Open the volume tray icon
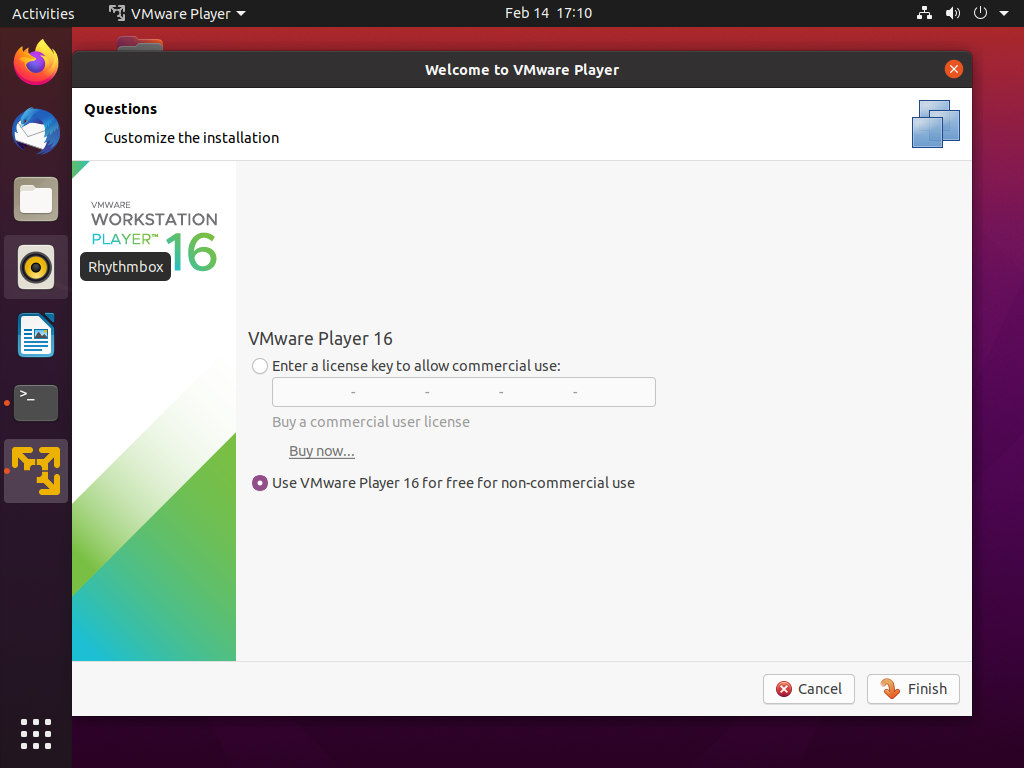This screenshot has height=768, width=1024. (952, 13)
